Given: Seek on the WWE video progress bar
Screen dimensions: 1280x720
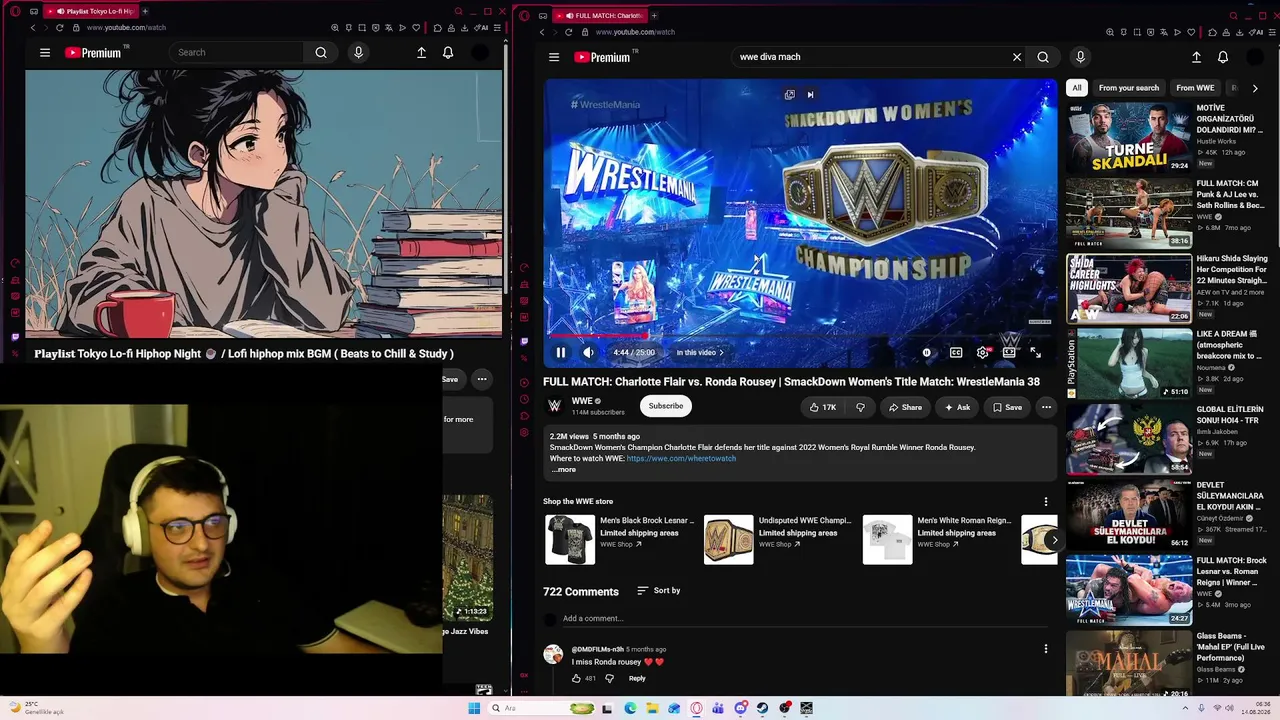Looking at the screenshot, I should pyautogui.click(x=800, y=336).
